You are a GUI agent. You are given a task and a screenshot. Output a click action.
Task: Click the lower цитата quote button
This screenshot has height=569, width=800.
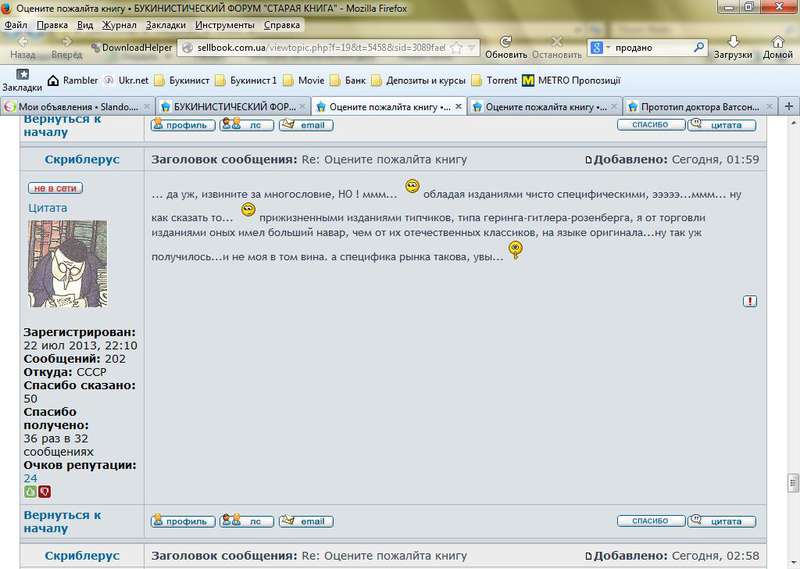[721, 521]
